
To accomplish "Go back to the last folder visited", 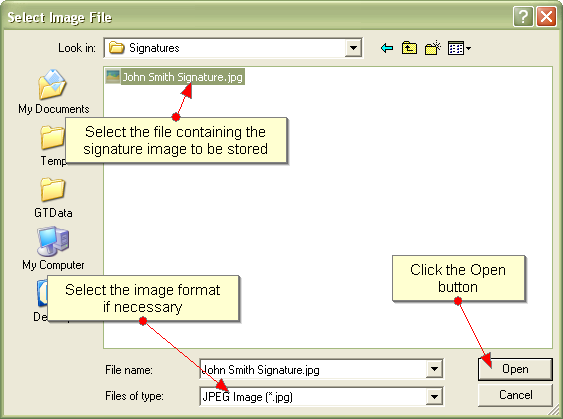I will [x=387, y=48].
